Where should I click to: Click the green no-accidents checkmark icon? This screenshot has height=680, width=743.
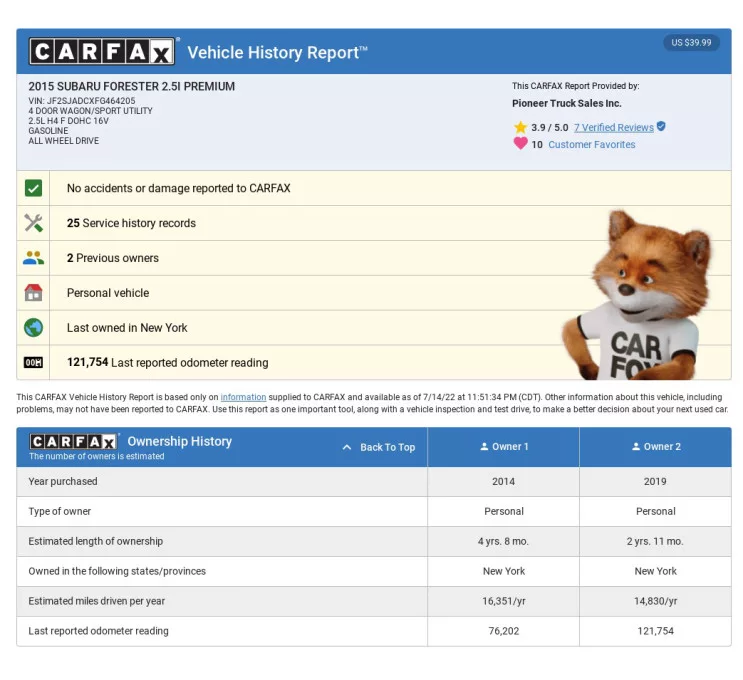pos(33,188)
